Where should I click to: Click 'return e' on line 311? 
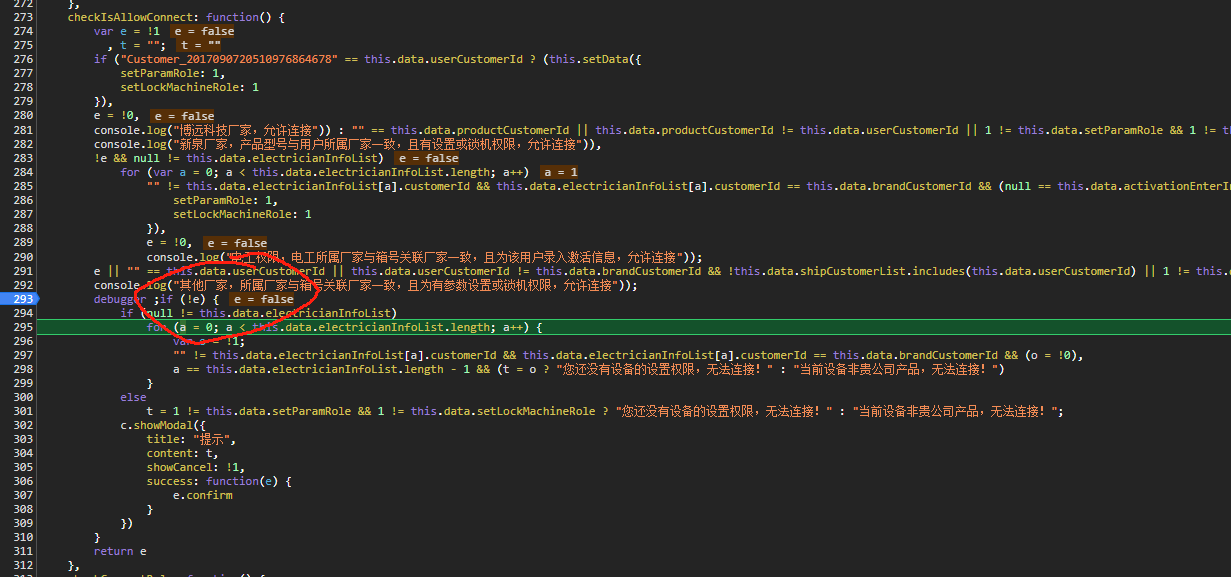120,551
